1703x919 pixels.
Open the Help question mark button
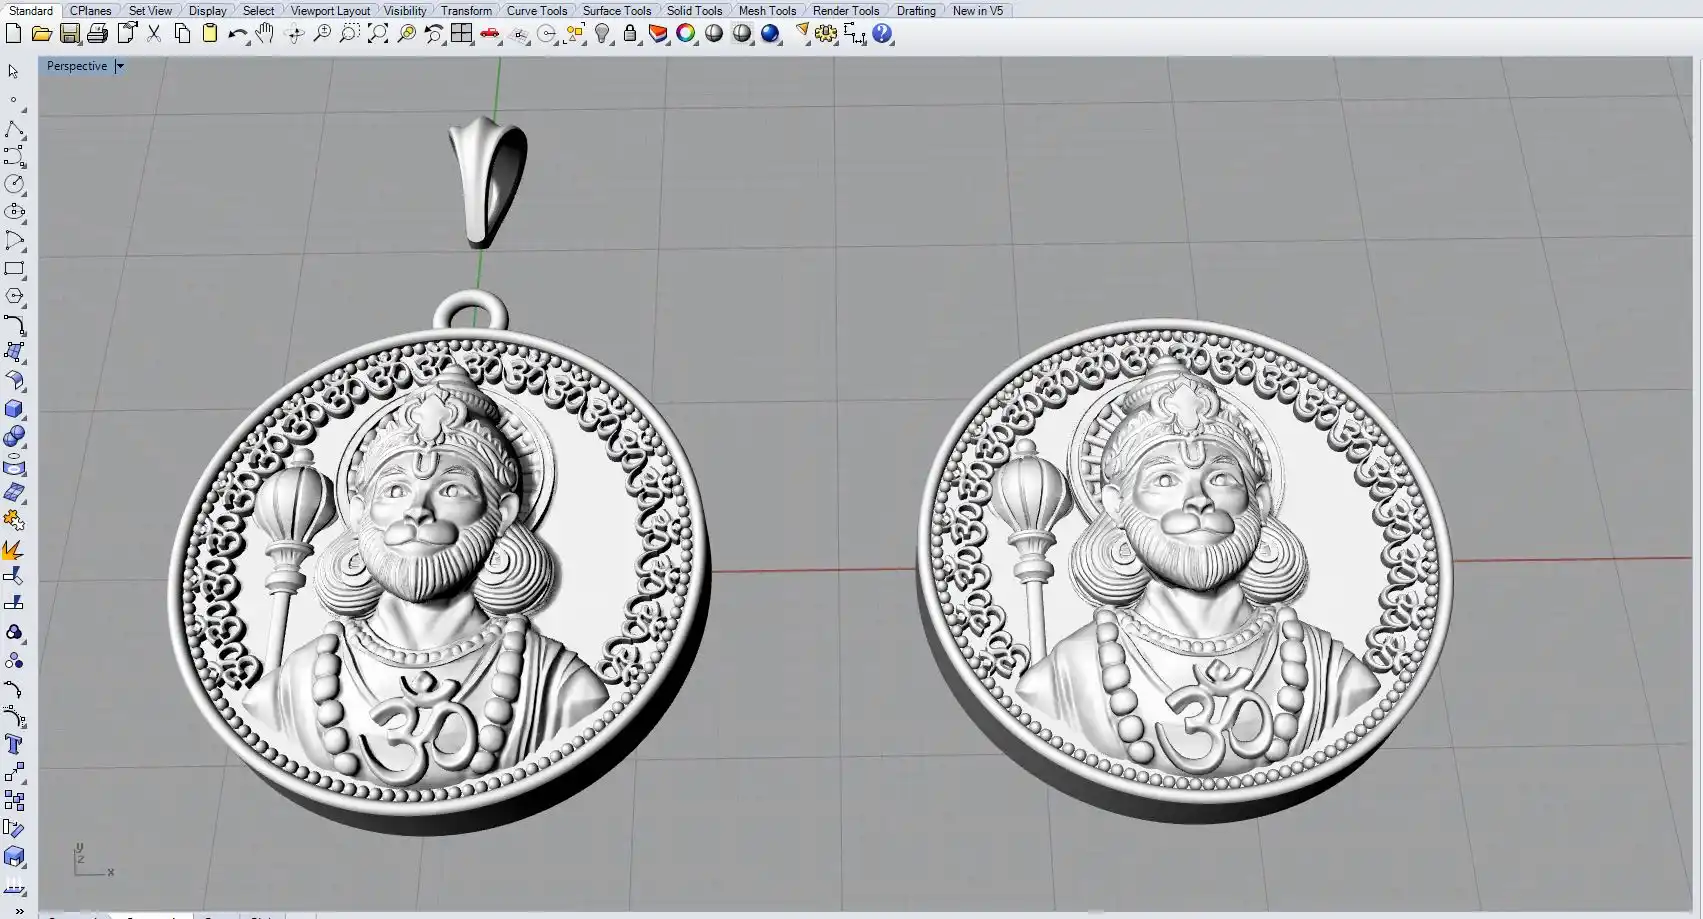(x=881, y=34)
